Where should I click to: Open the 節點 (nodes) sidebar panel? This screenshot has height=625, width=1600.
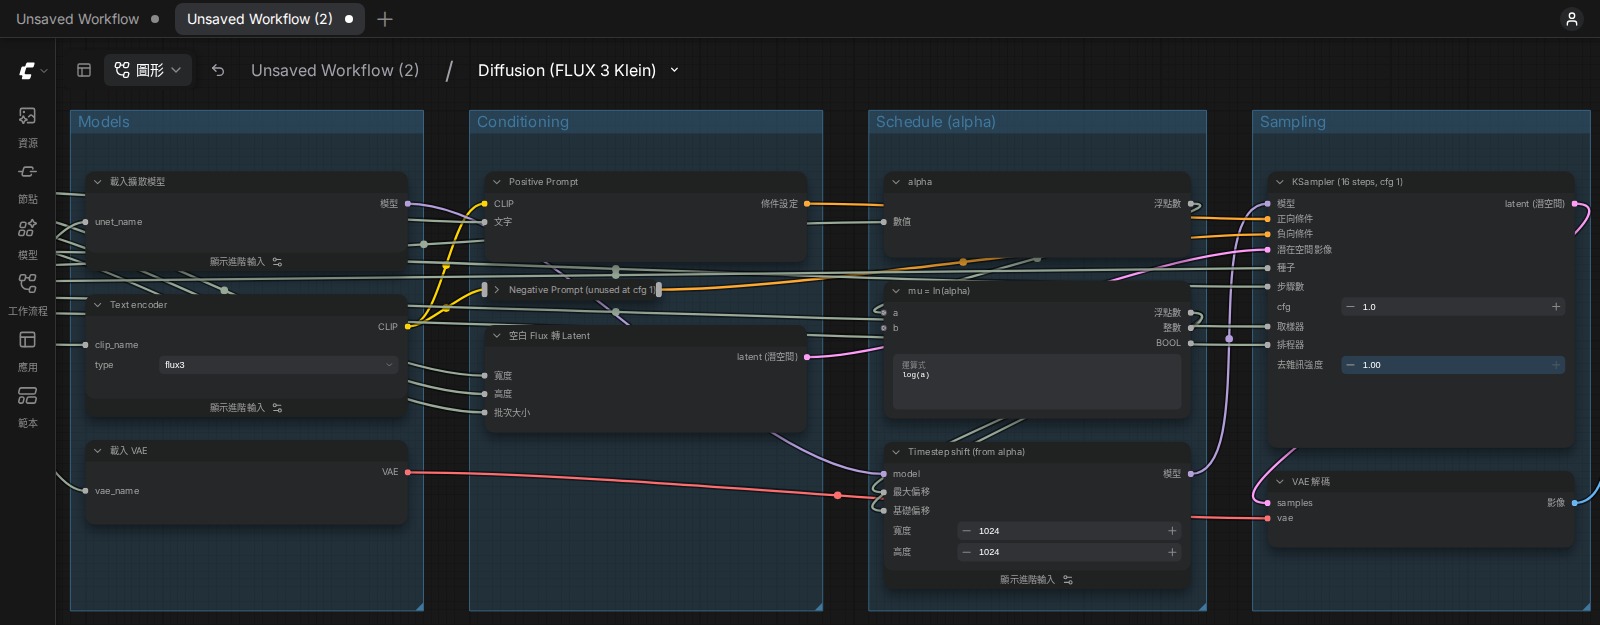(28, 183)
